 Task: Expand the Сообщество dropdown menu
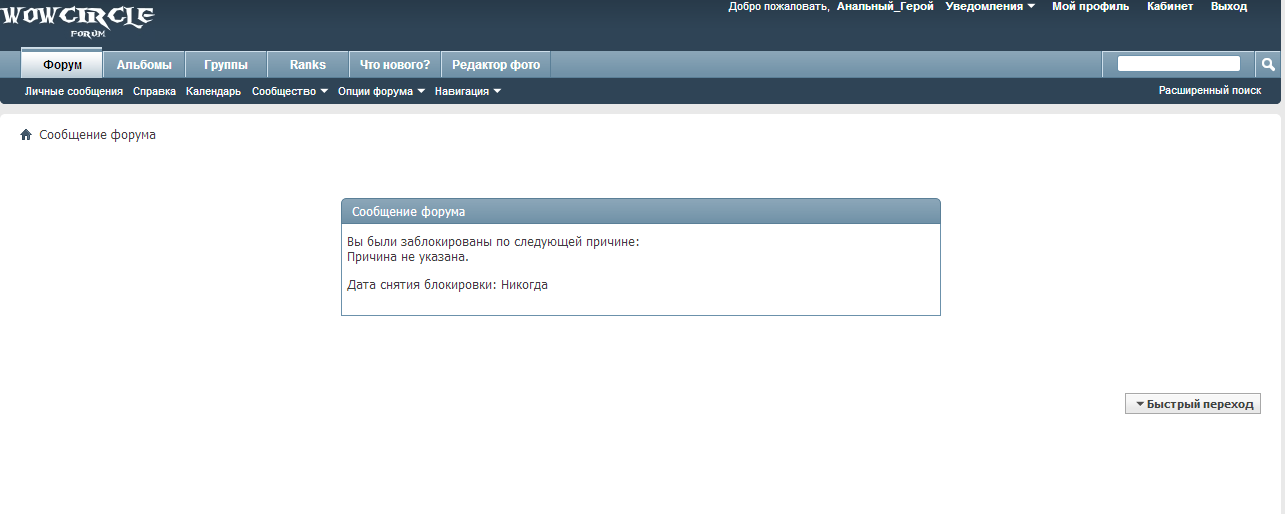[x=290, y=91]
